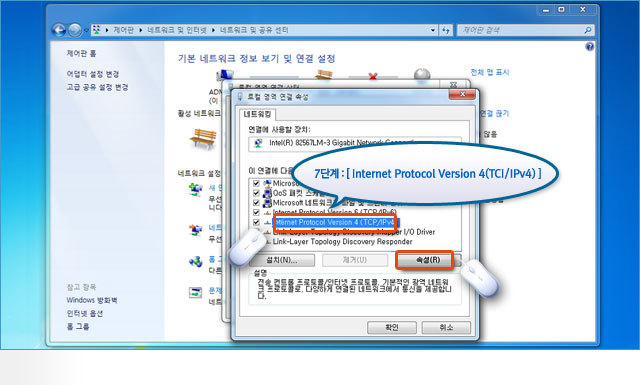Click the 네트워크 및 공유 센터 breadcrumb
This screenshot has height=385, width=640.
254,30
